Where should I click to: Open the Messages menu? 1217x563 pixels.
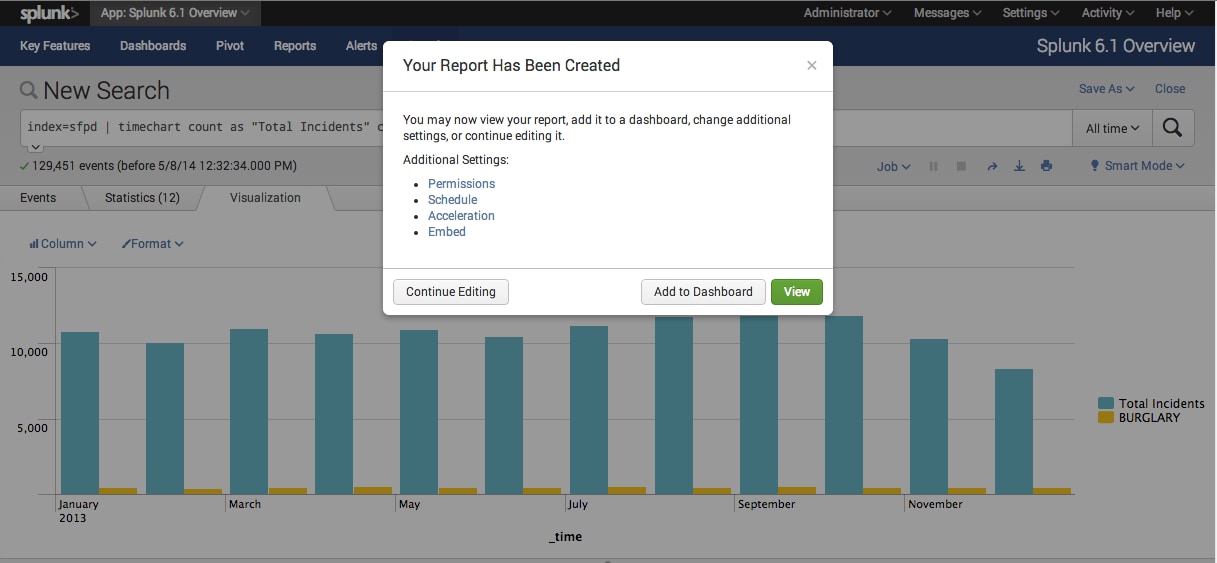(x=947, y=13)
